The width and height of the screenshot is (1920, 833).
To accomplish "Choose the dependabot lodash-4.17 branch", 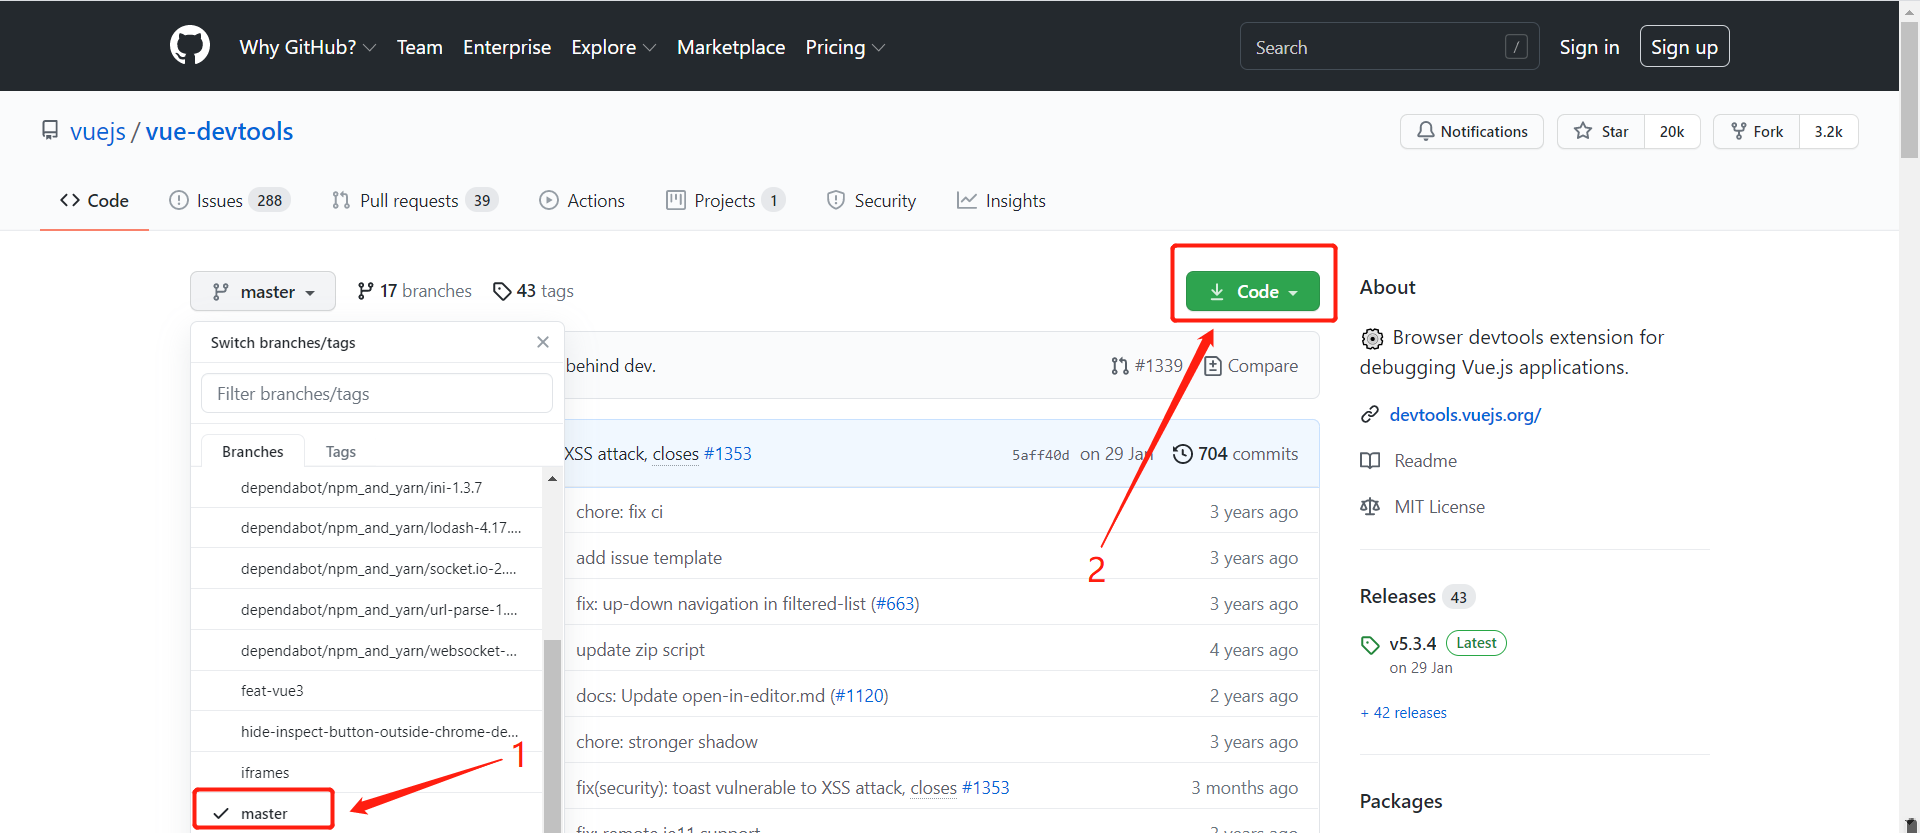I will [367, 528].
